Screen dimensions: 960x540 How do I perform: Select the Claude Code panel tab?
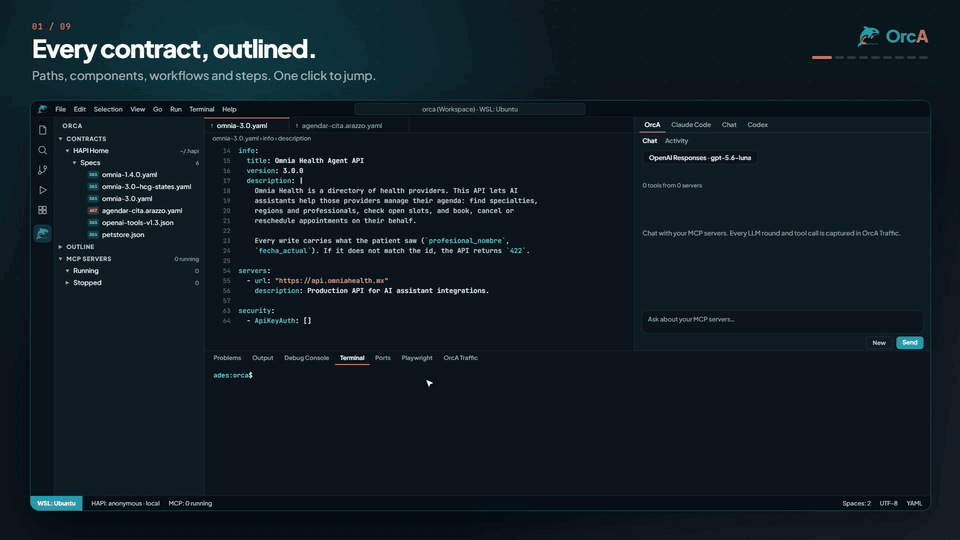click(x=691, y=125)
